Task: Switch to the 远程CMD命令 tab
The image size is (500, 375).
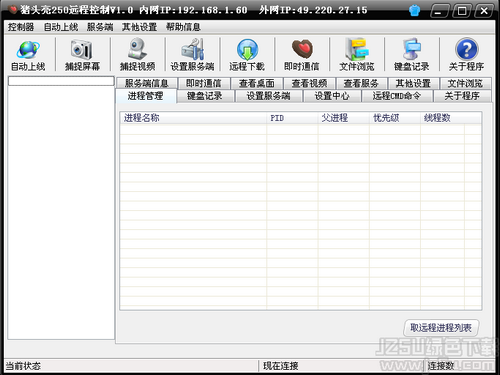Action: tap(397, 96)
